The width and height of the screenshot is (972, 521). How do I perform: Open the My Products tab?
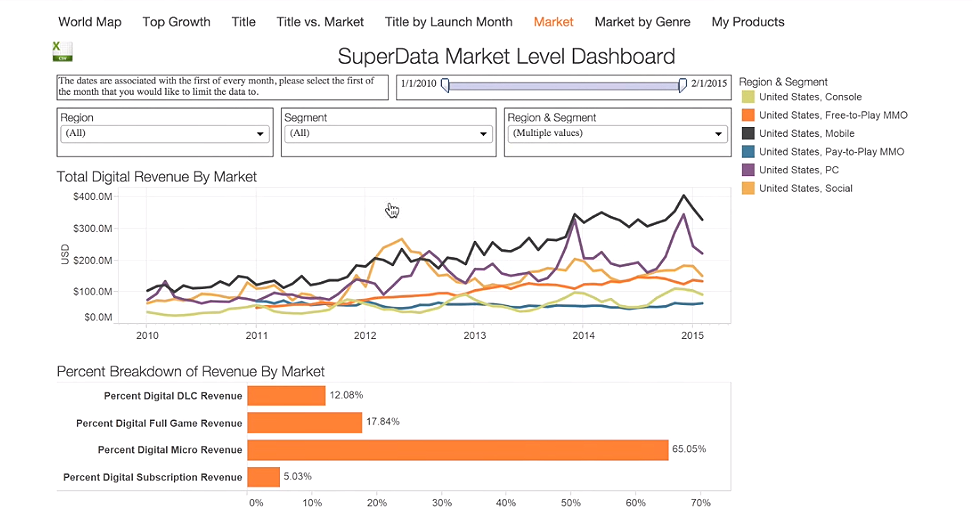748,21
